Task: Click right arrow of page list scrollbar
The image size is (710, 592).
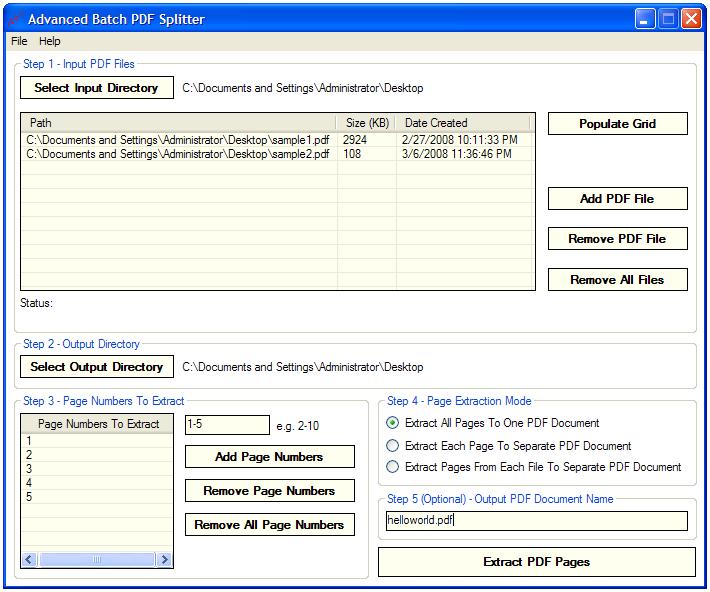Action: point(165,560)
